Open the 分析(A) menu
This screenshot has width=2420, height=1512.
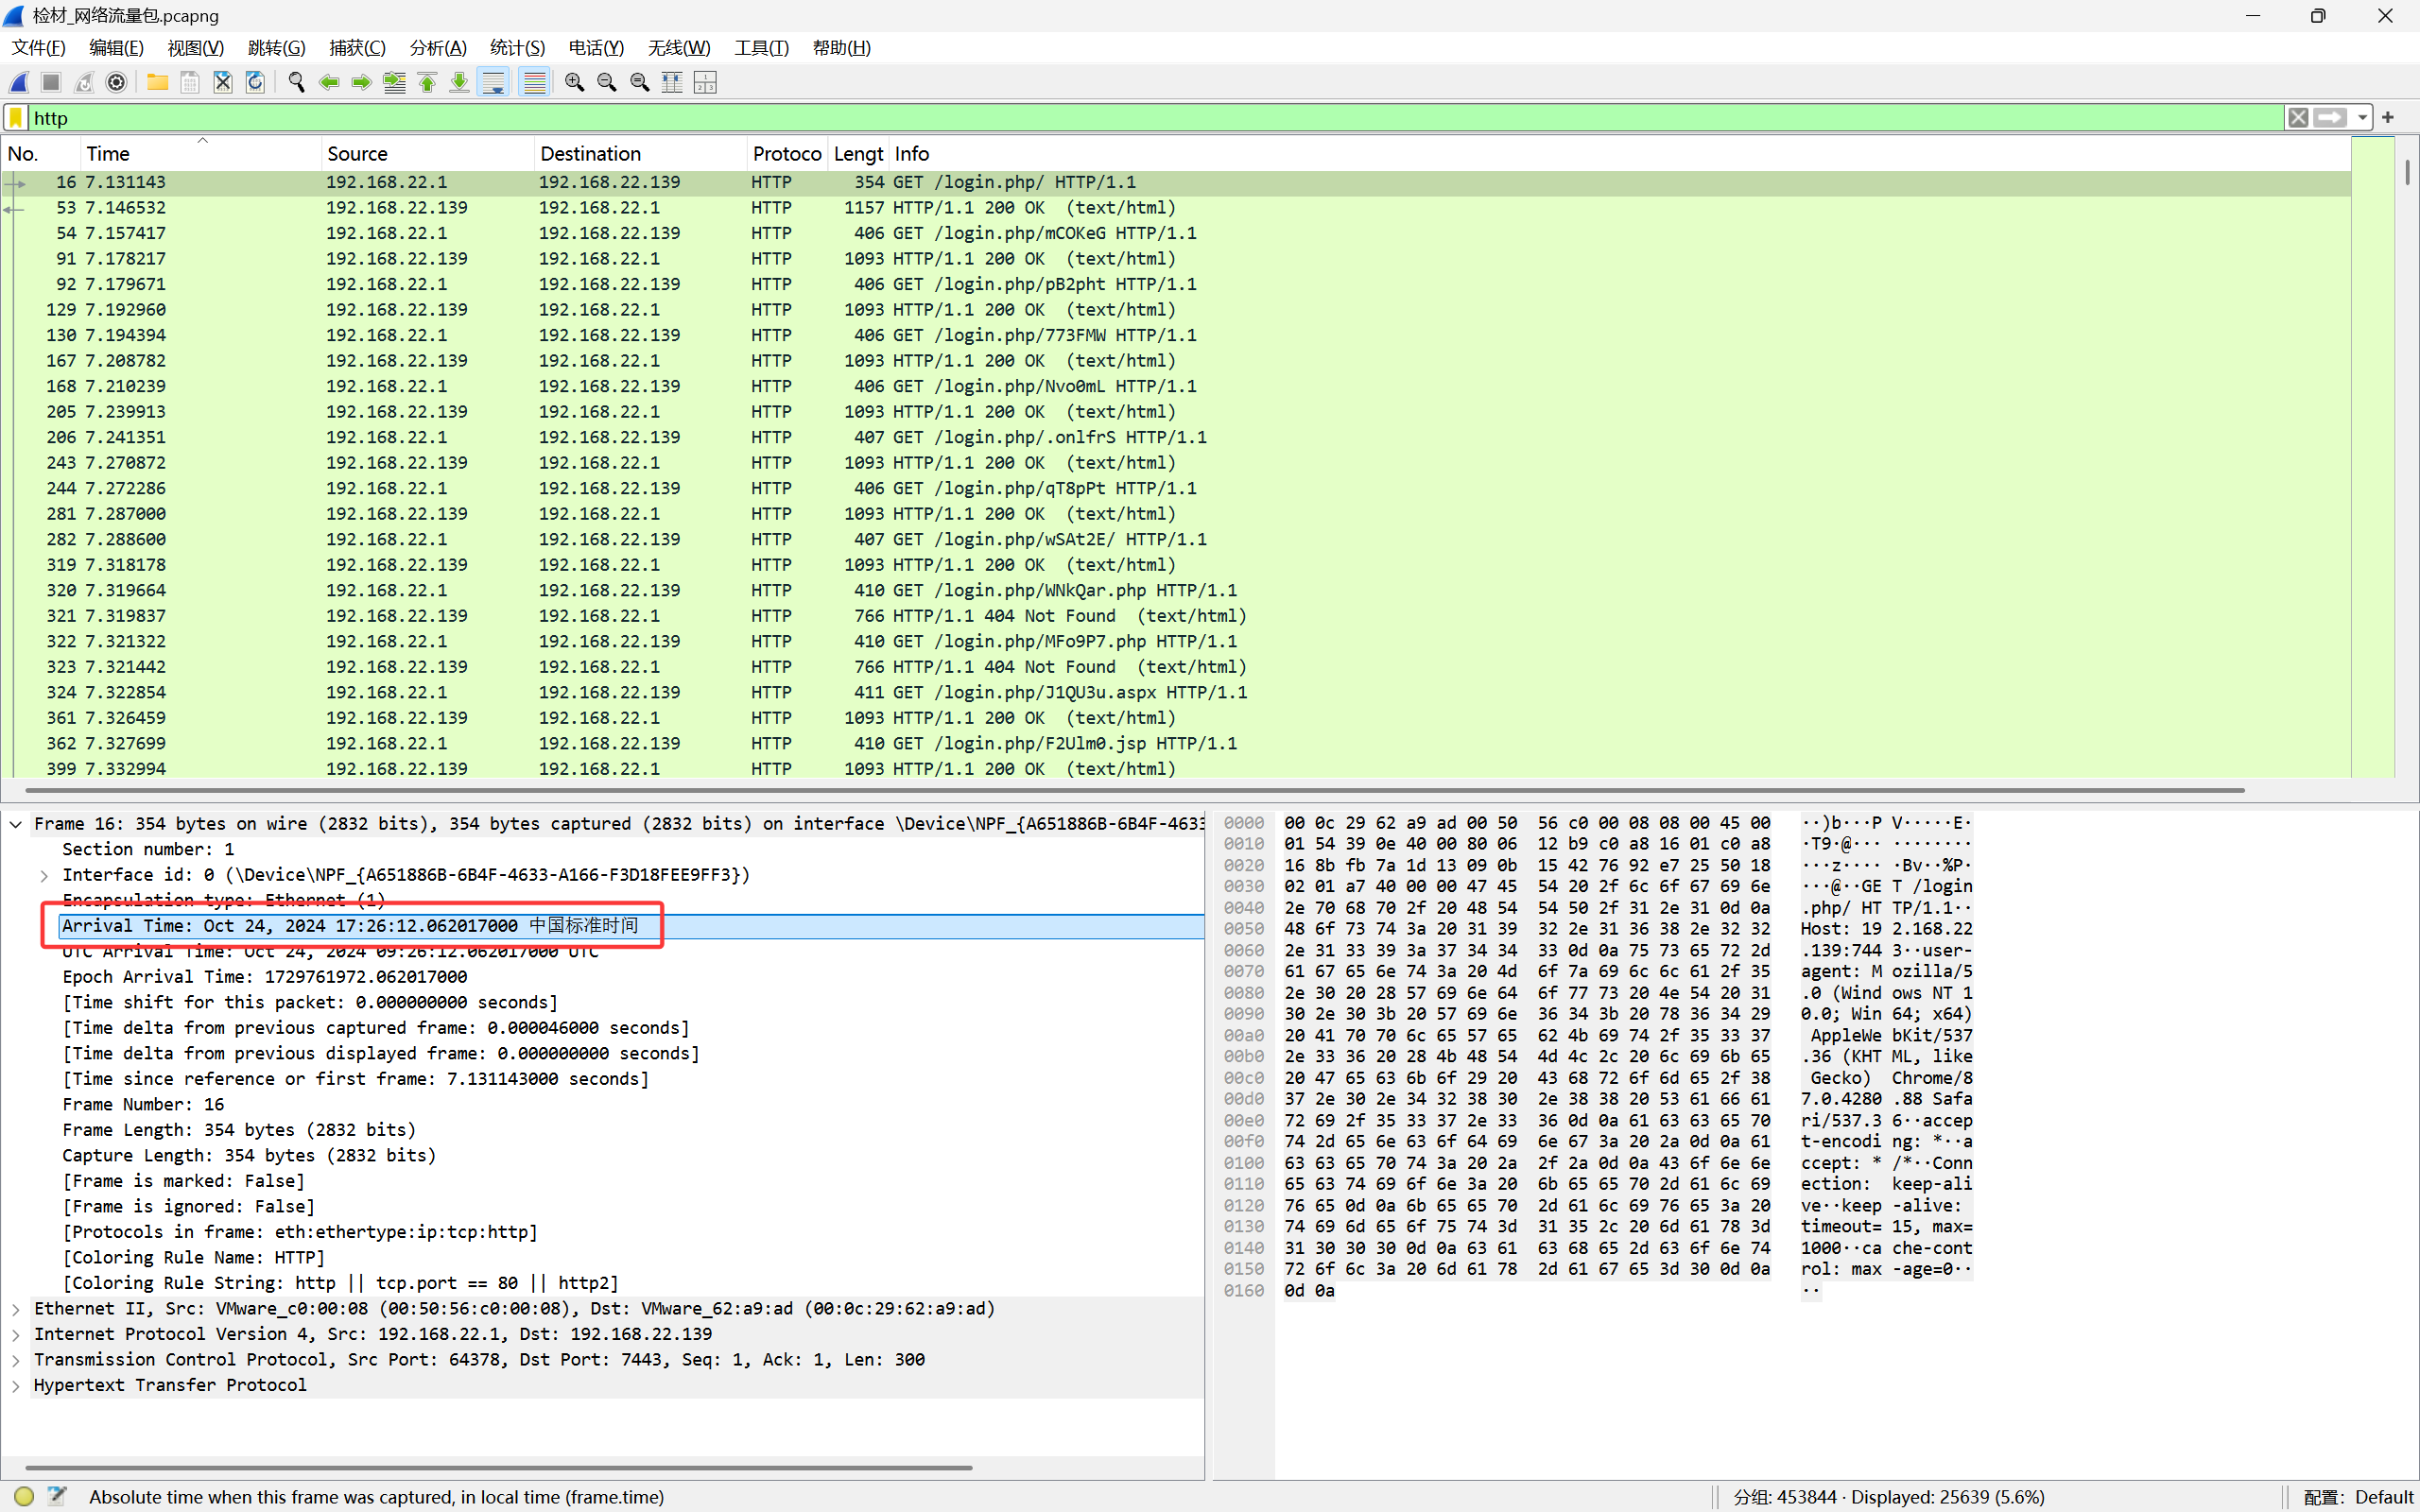[x=437, y=48]
